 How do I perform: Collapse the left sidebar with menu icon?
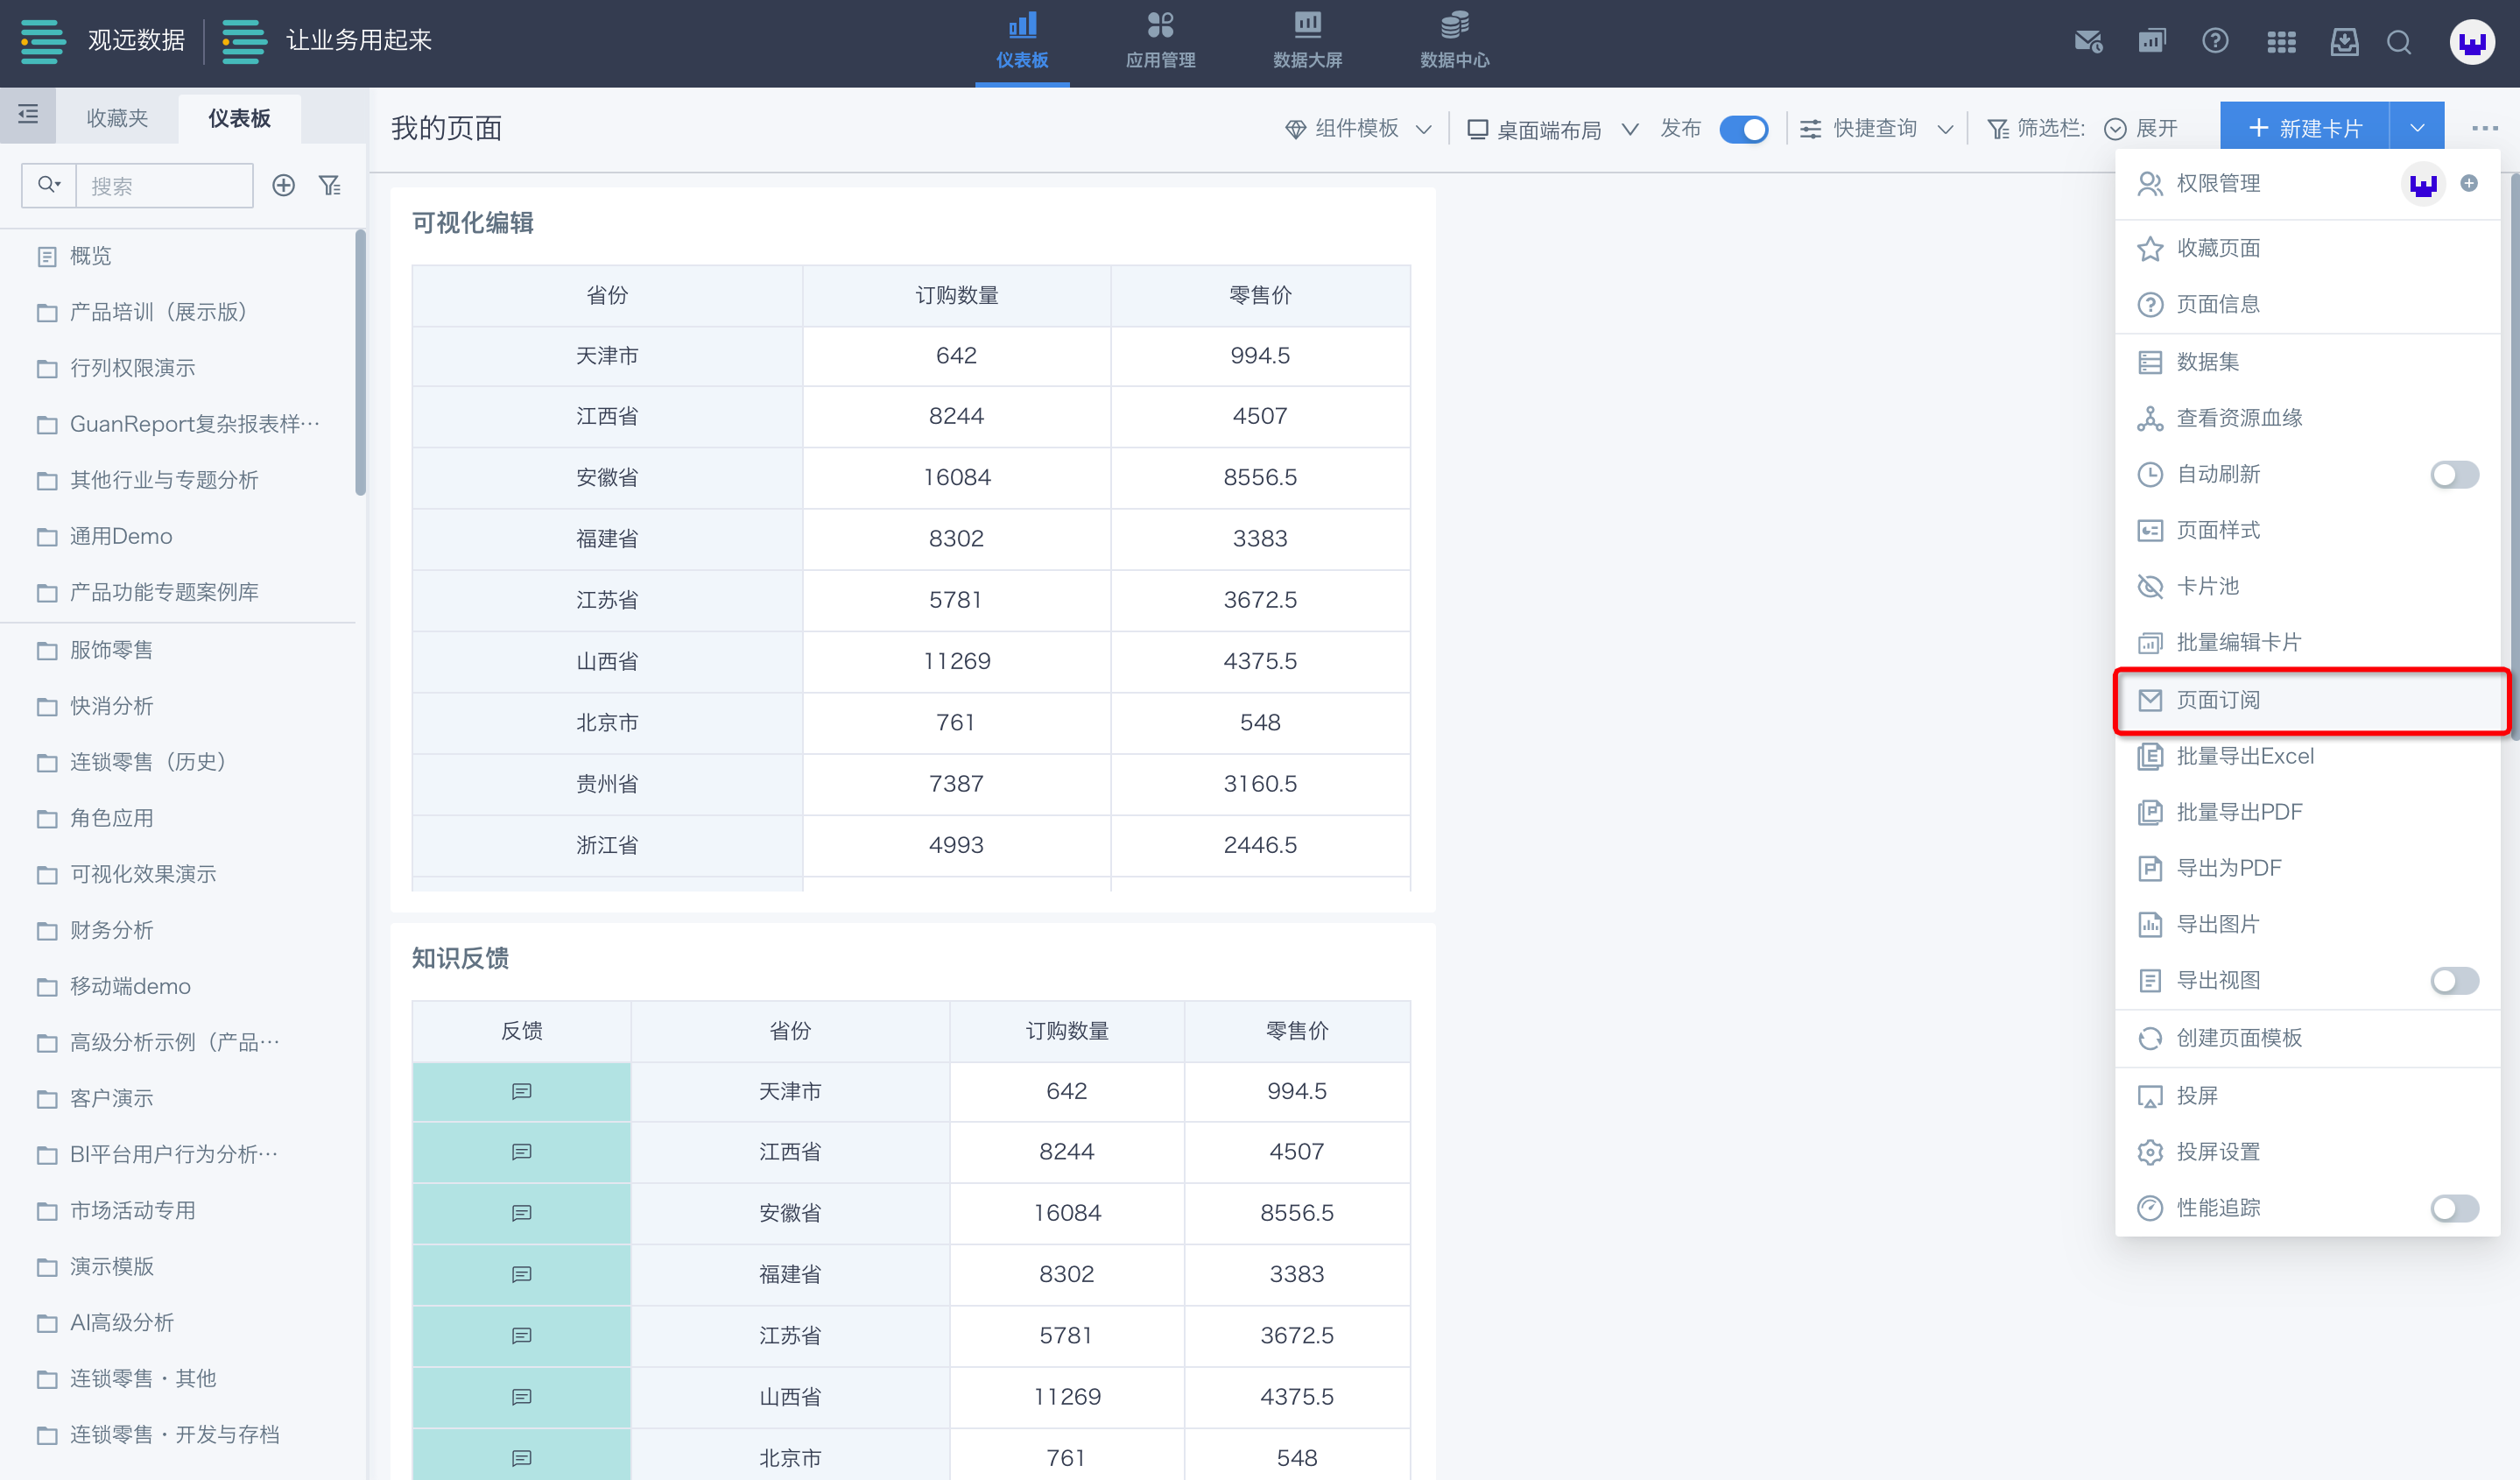[28, 115]
